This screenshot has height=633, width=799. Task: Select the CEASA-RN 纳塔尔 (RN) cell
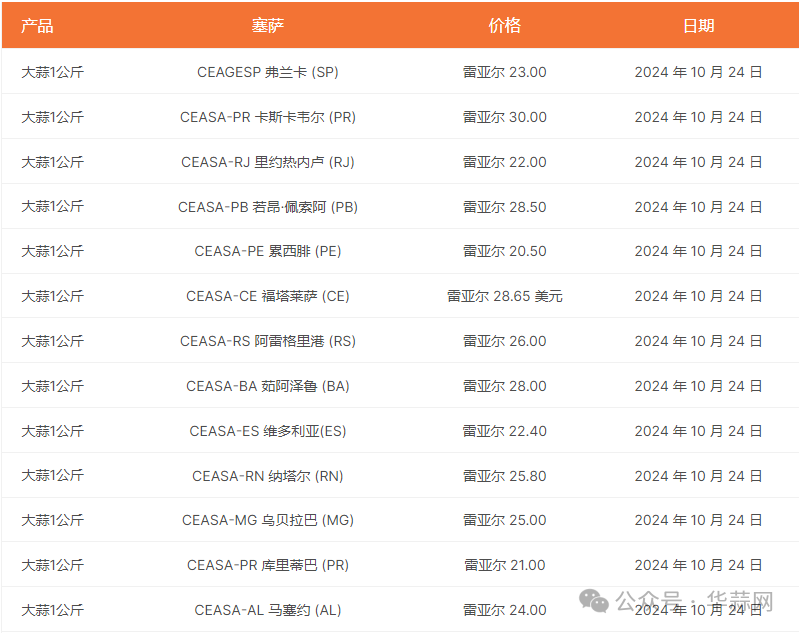[268, 476]
